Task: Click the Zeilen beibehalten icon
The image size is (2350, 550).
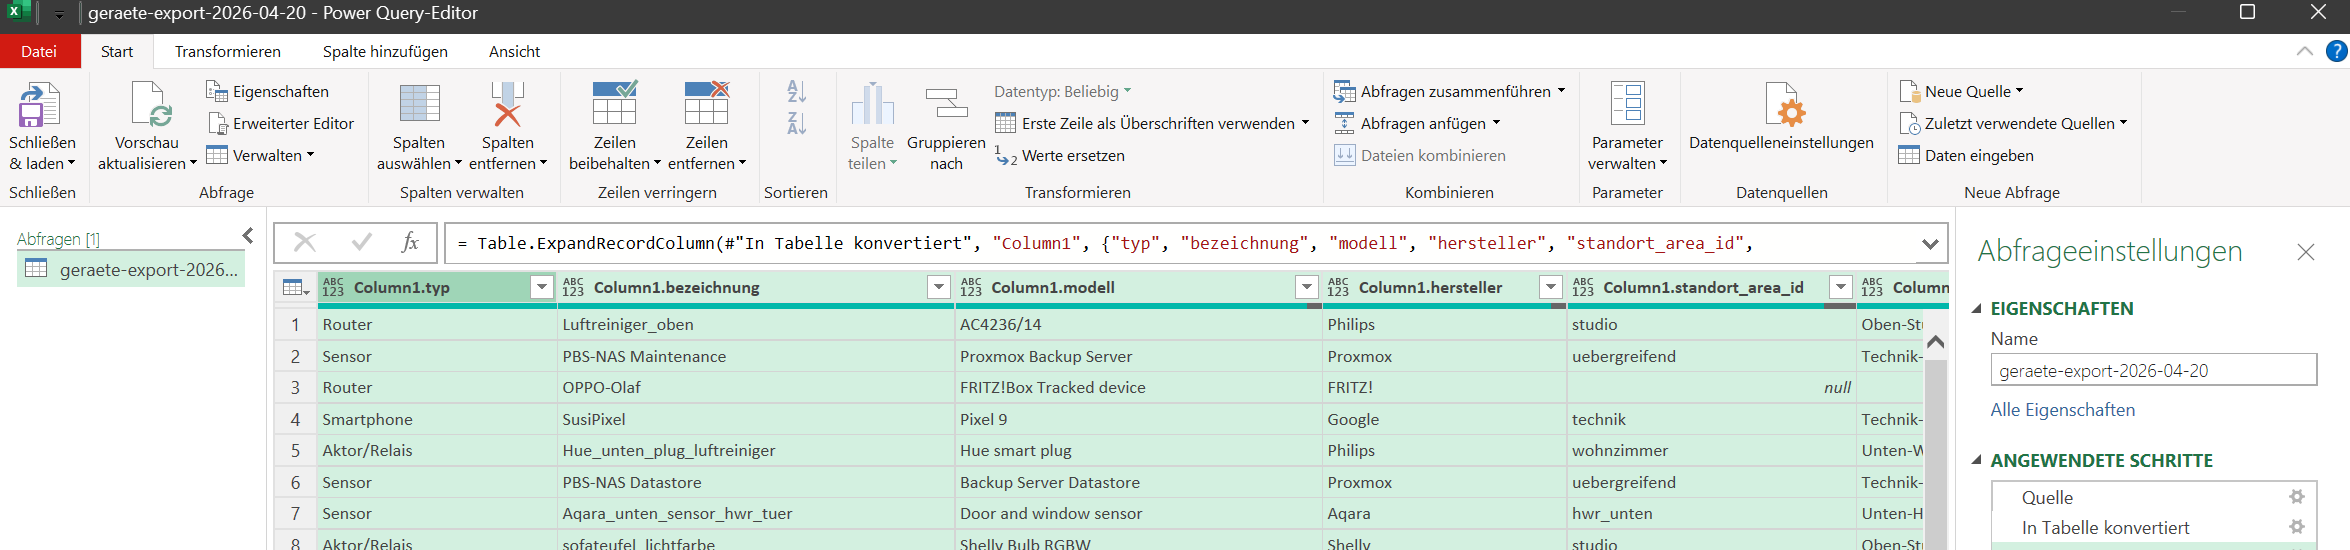Action: [614, 105]
